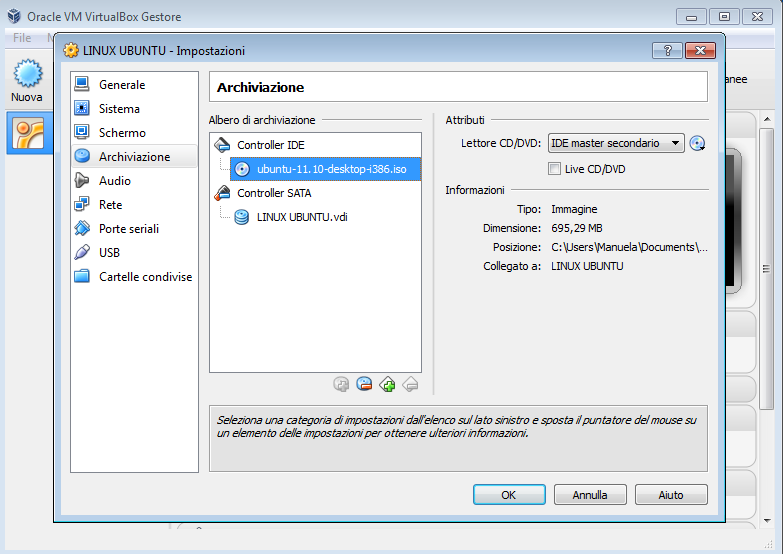Viewport: 783px width, 554px height.
Task: Open help with Aiuto button
Action: pos(671,495)
